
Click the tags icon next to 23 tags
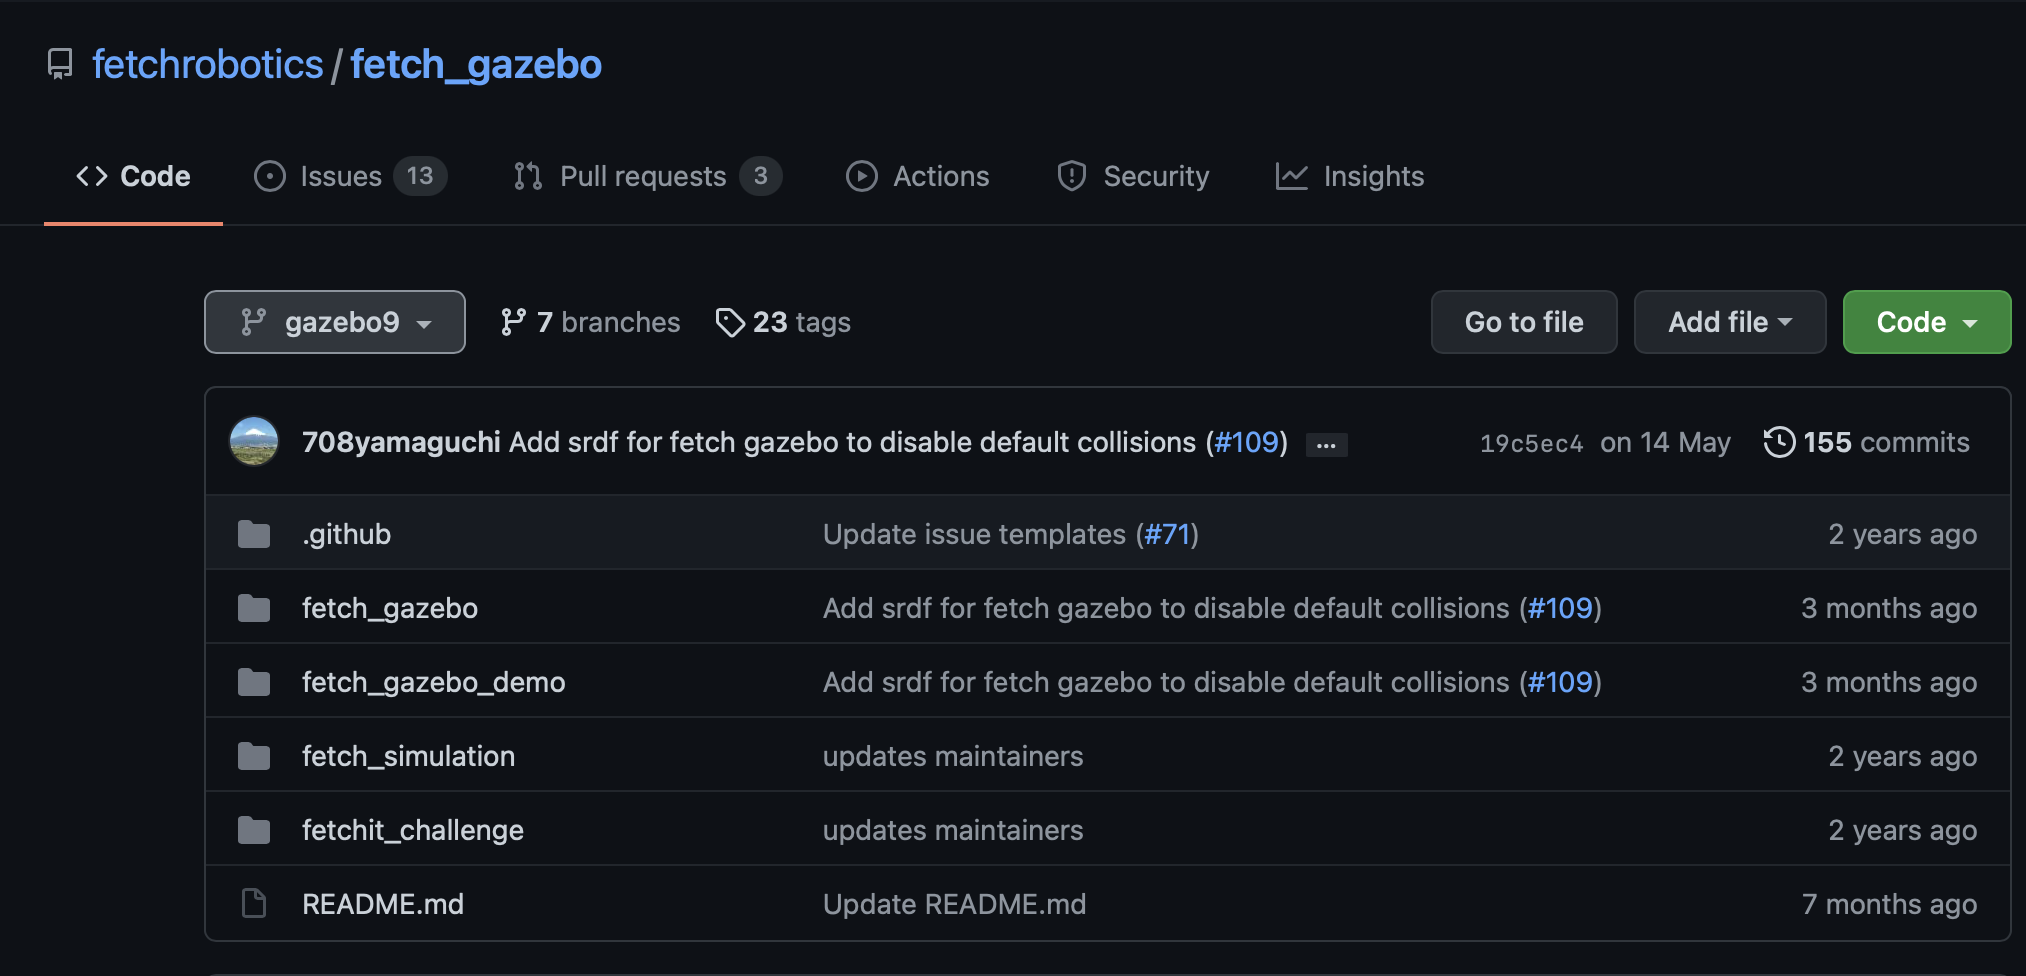[730, 322]
